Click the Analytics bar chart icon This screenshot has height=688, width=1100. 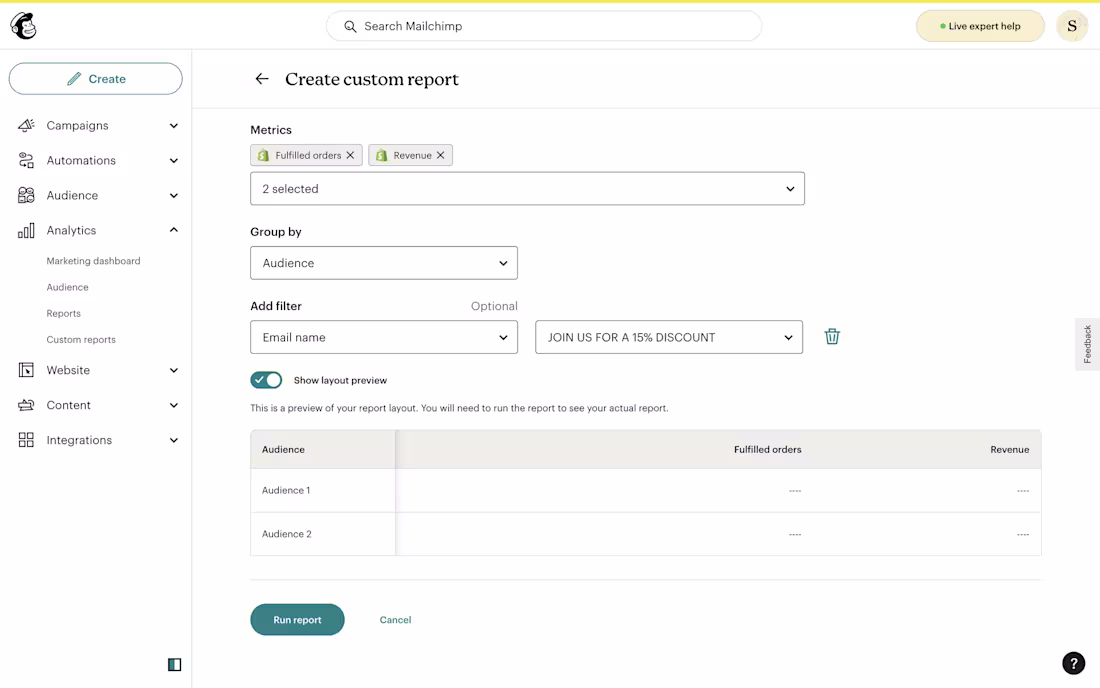(26, 230)
